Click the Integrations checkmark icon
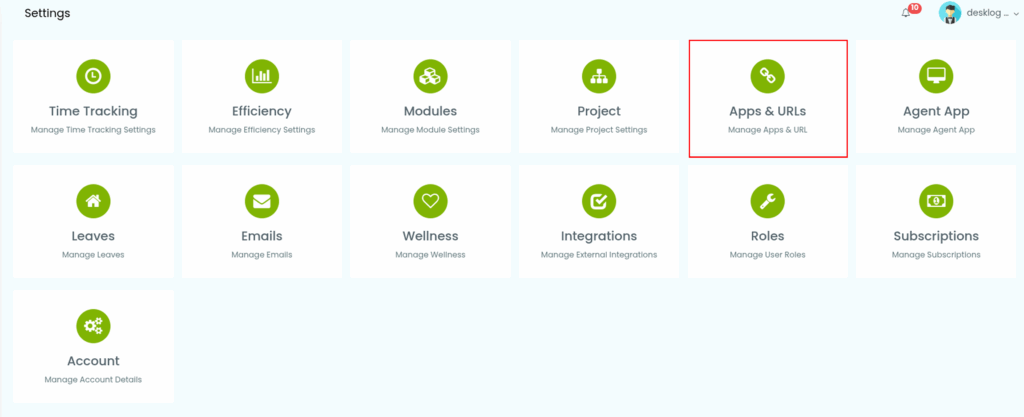Viewport: 1024px width, 417px height. coord(599,200)
